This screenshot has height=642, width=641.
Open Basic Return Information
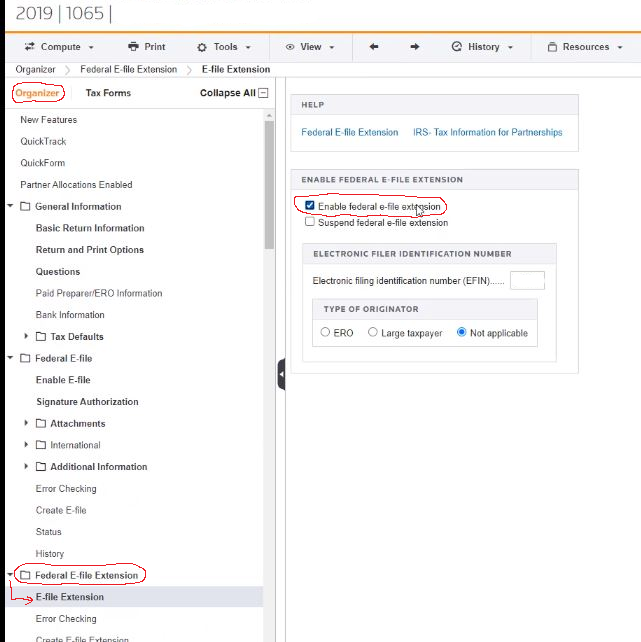coord(90,228)
